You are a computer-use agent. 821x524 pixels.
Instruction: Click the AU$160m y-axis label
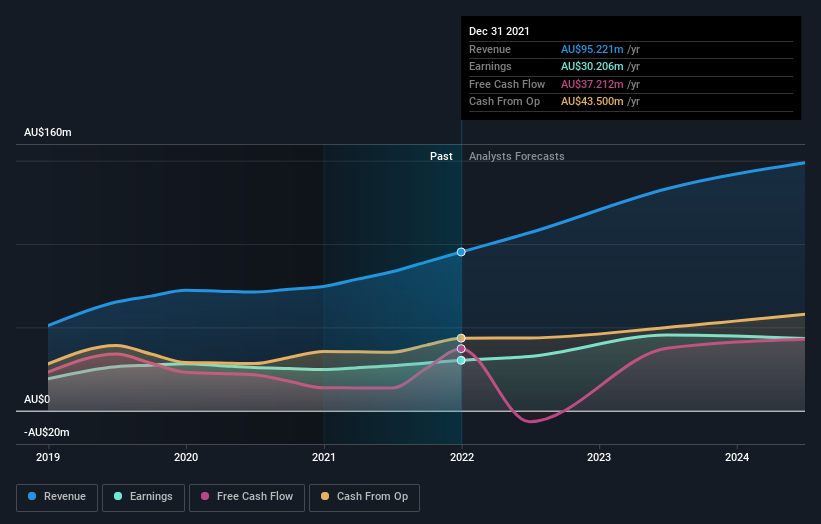[x=48, y=132]
